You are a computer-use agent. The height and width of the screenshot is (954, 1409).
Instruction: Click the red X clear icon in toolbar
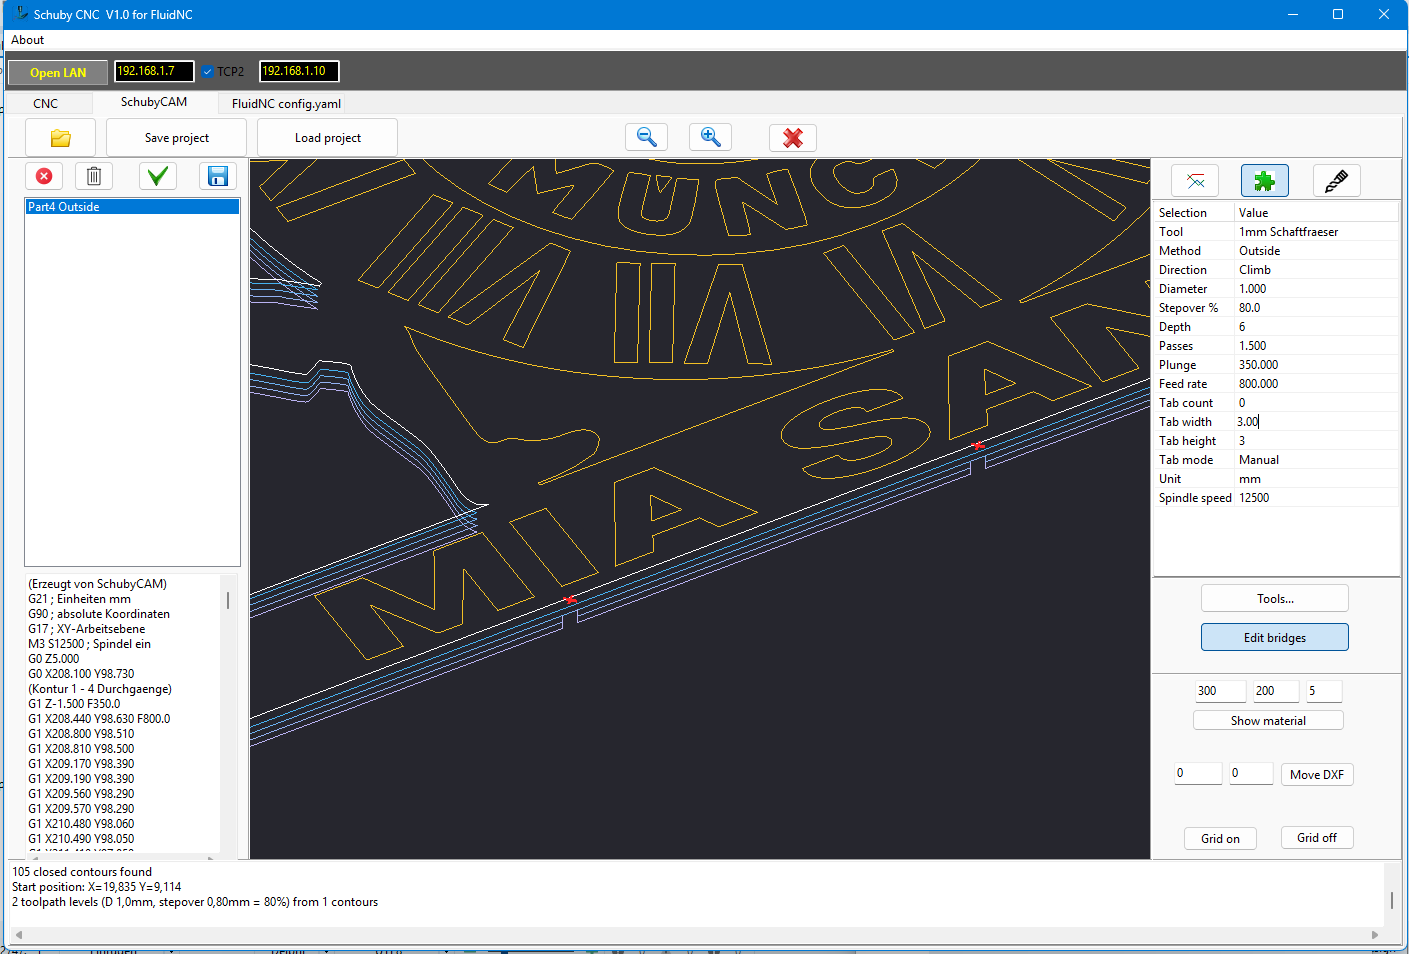coord(793,138)
